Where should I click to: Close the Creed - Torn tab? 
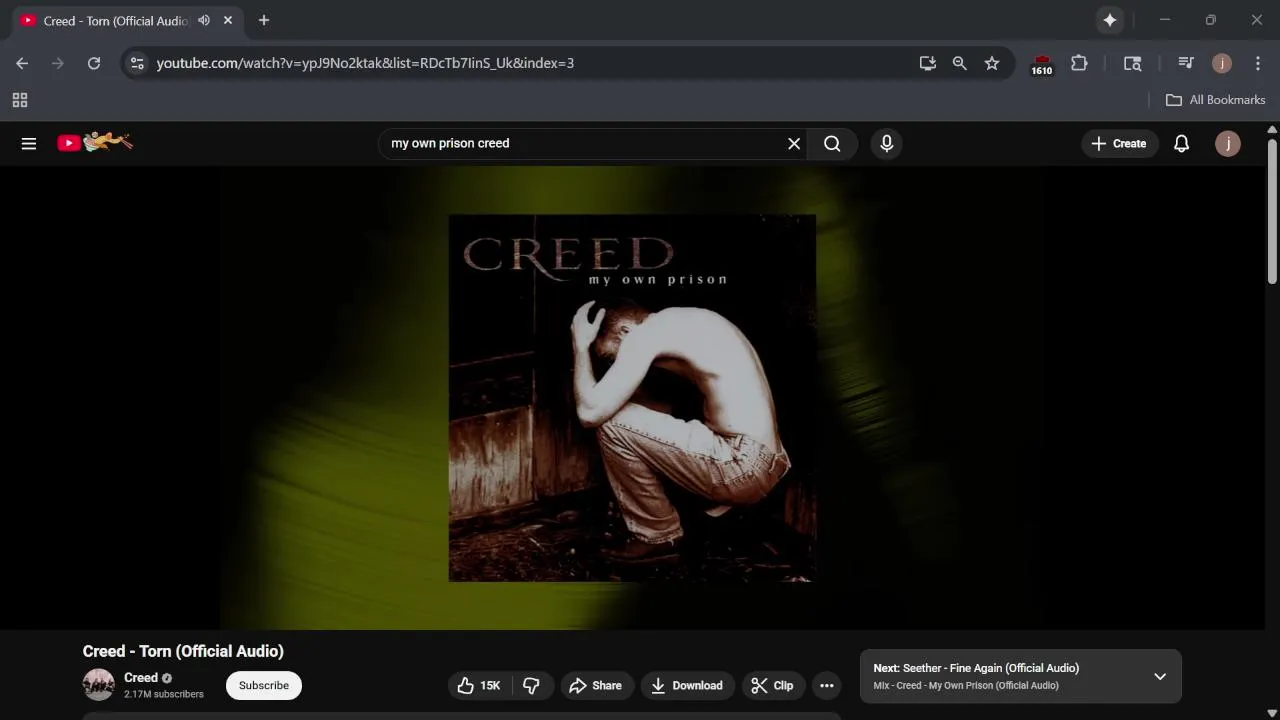pyautogui.click(x=228, y=20)
